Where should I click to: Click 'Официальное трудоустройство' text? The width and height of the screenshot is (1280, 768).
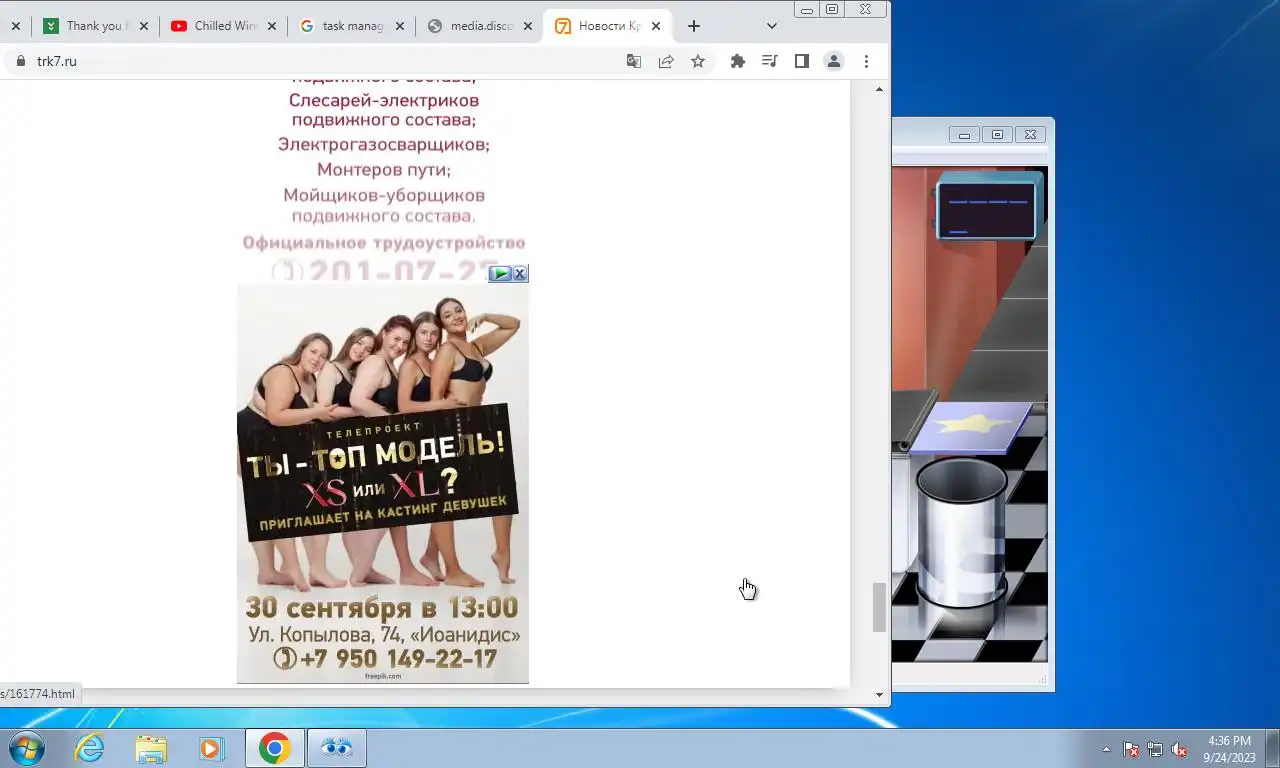384,243
